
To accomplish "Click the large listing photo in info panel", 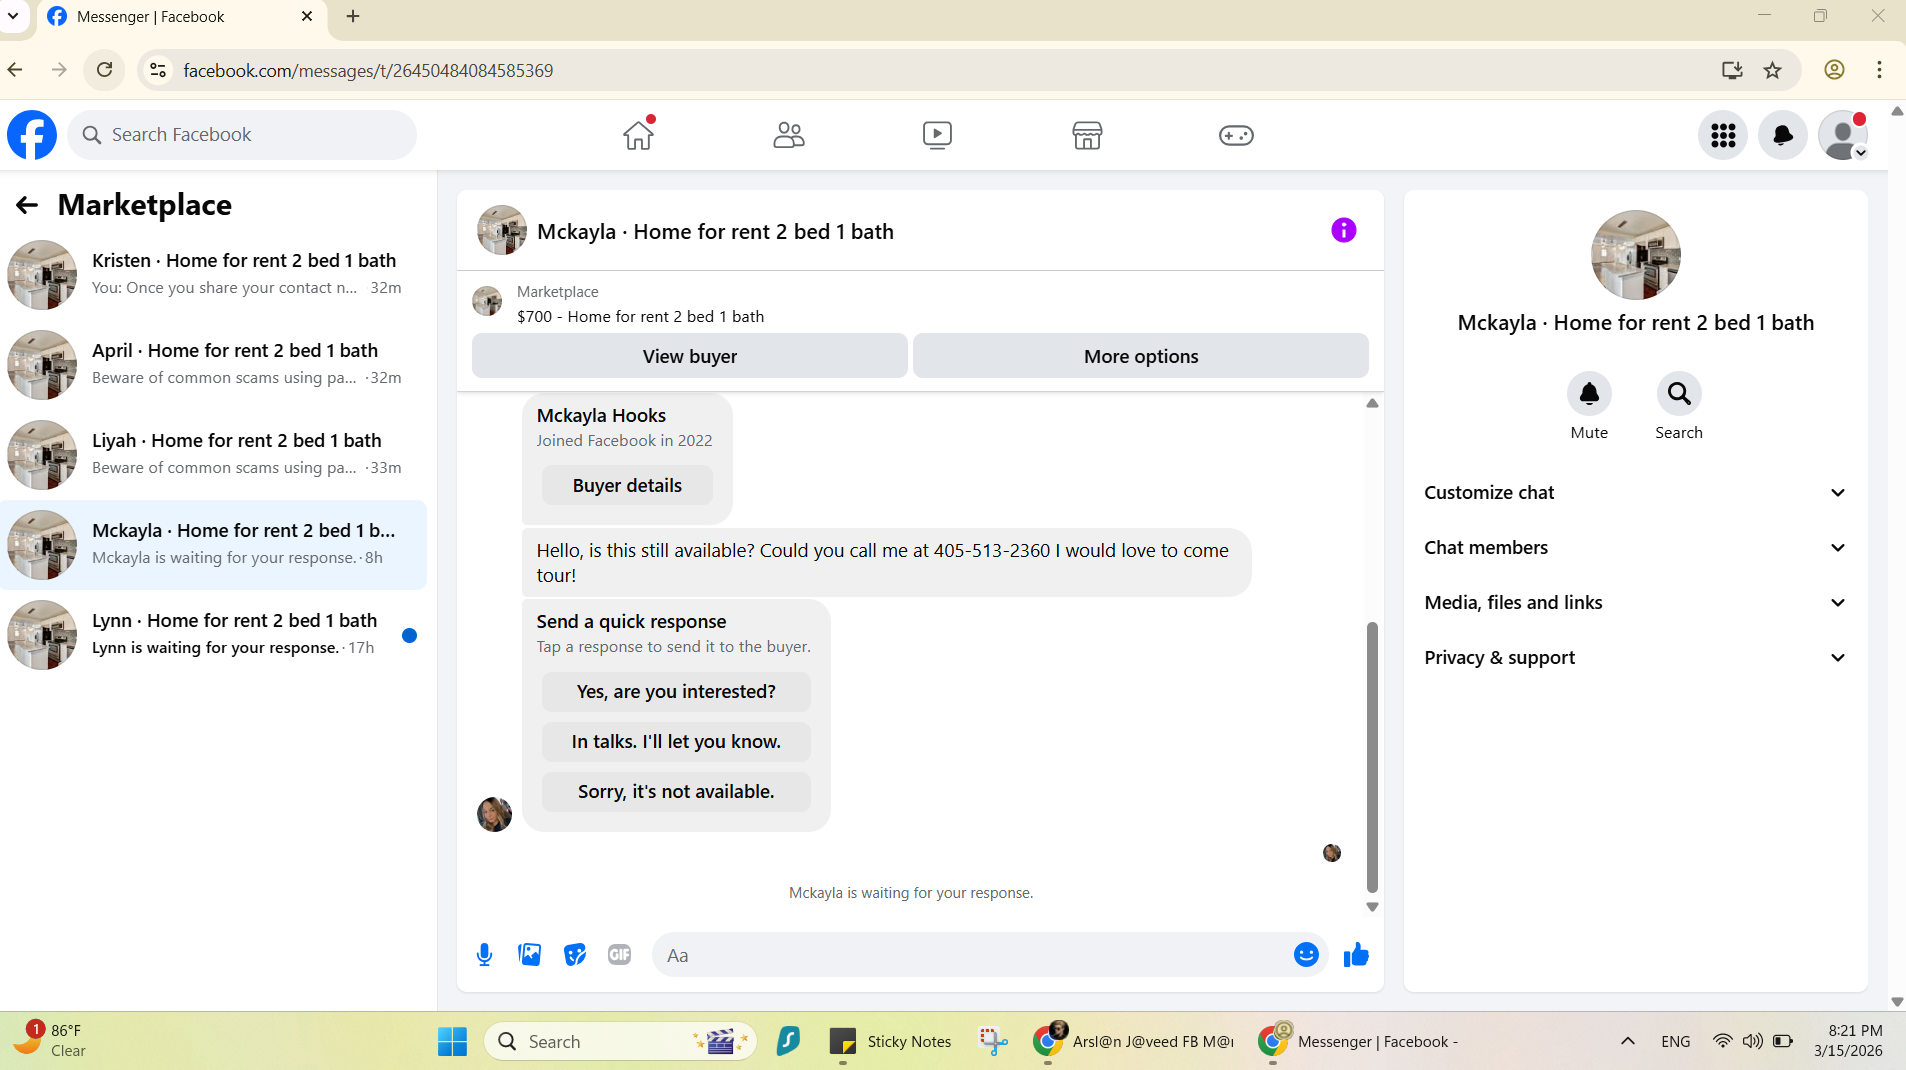I will [1635, 255].
